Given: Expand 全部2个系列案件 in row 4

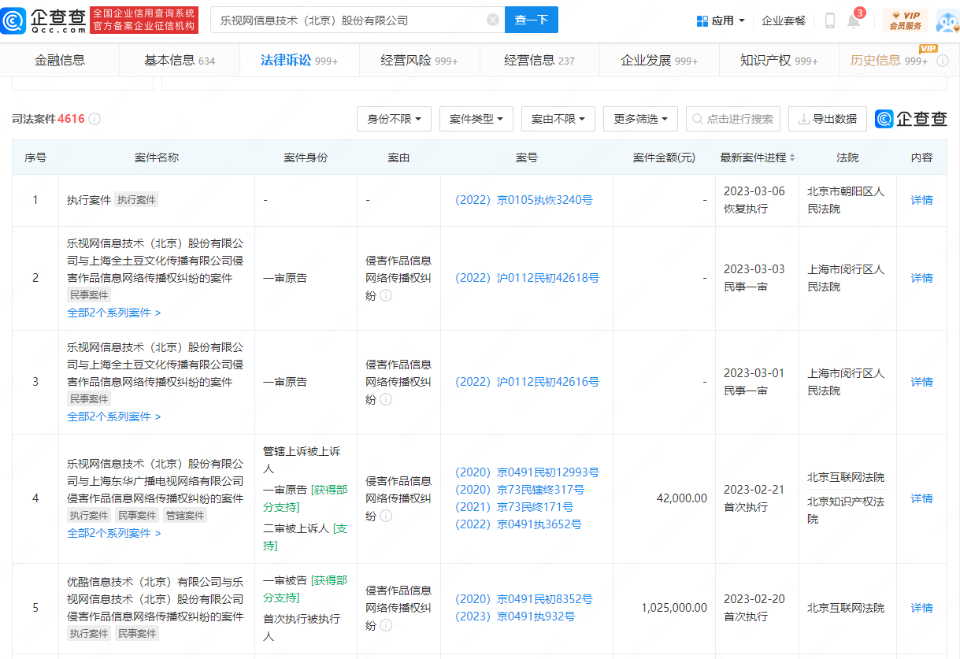Looking at the screenshot, I should (x=114, y=533).
